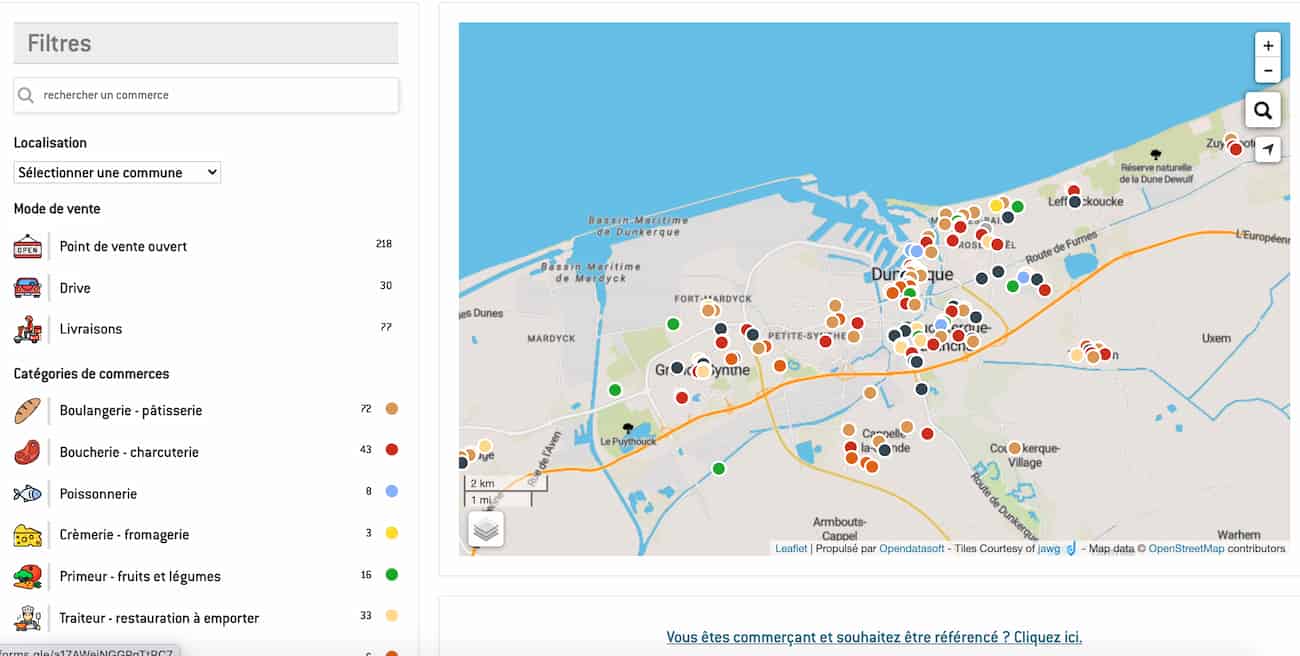Toggle the Point de vente ouvert filter
The width and height of the screenshot is (1300, 656).
(x=123, y=246)
